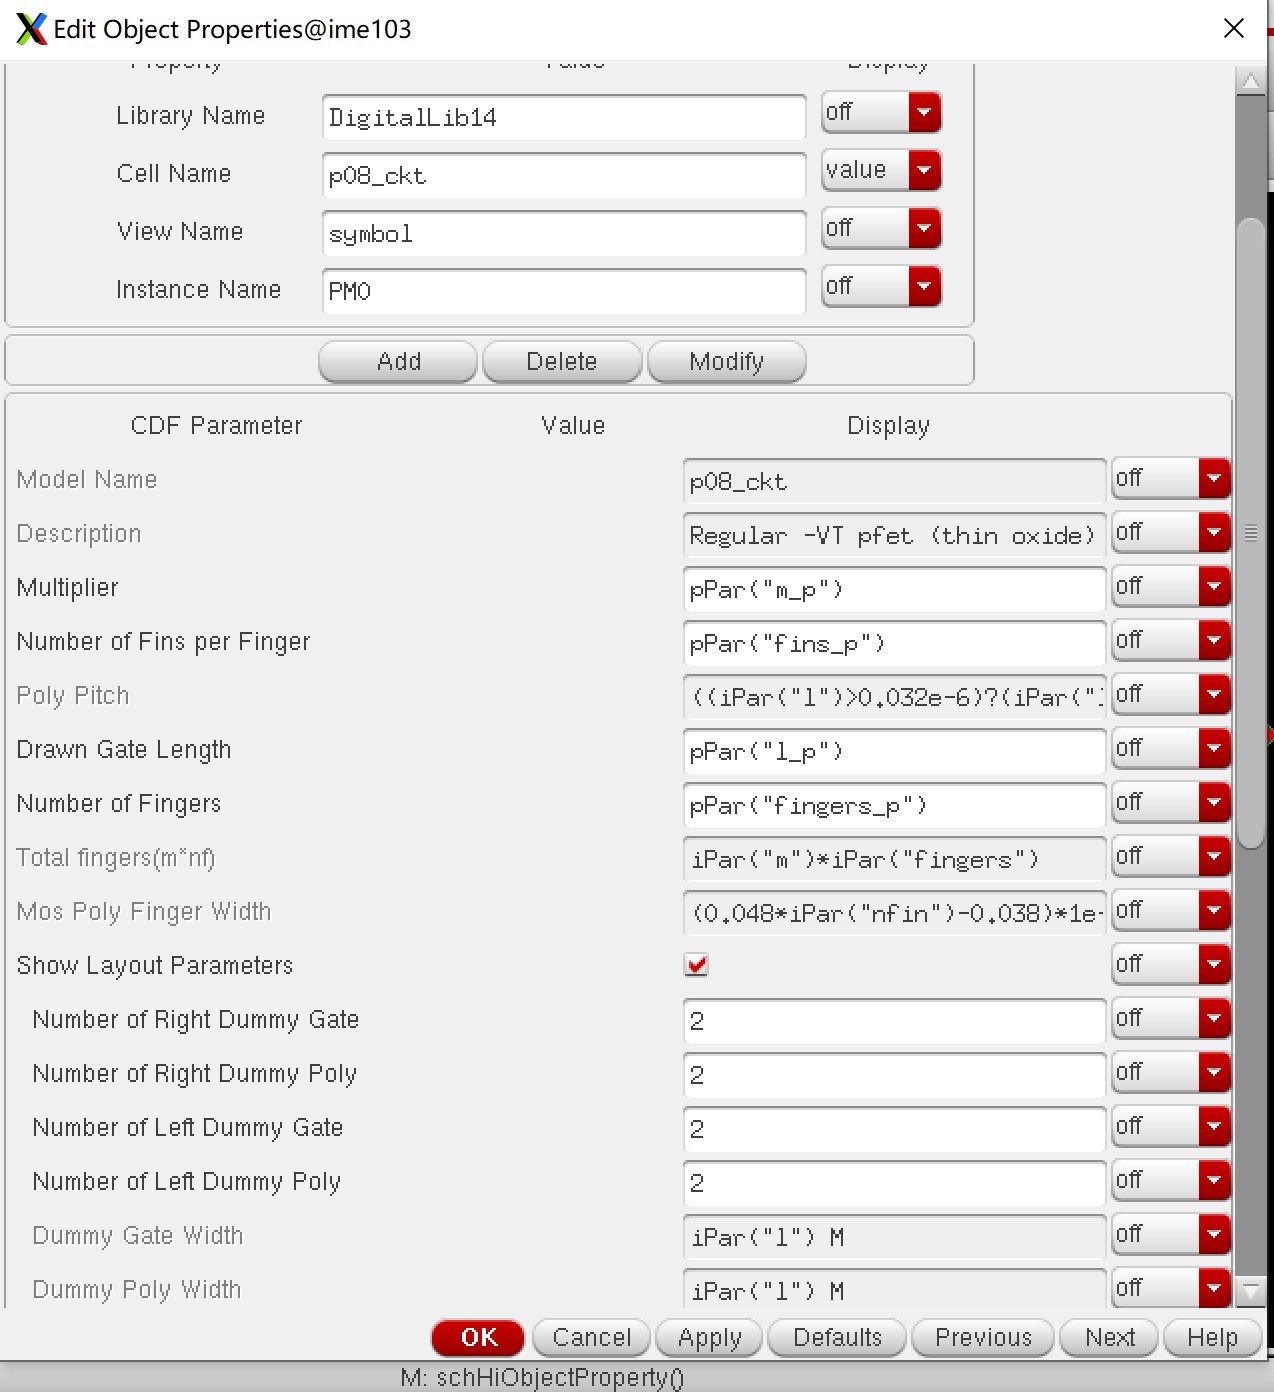Click the Delete button
The image size is (1274, 1392).
[561, 361]
